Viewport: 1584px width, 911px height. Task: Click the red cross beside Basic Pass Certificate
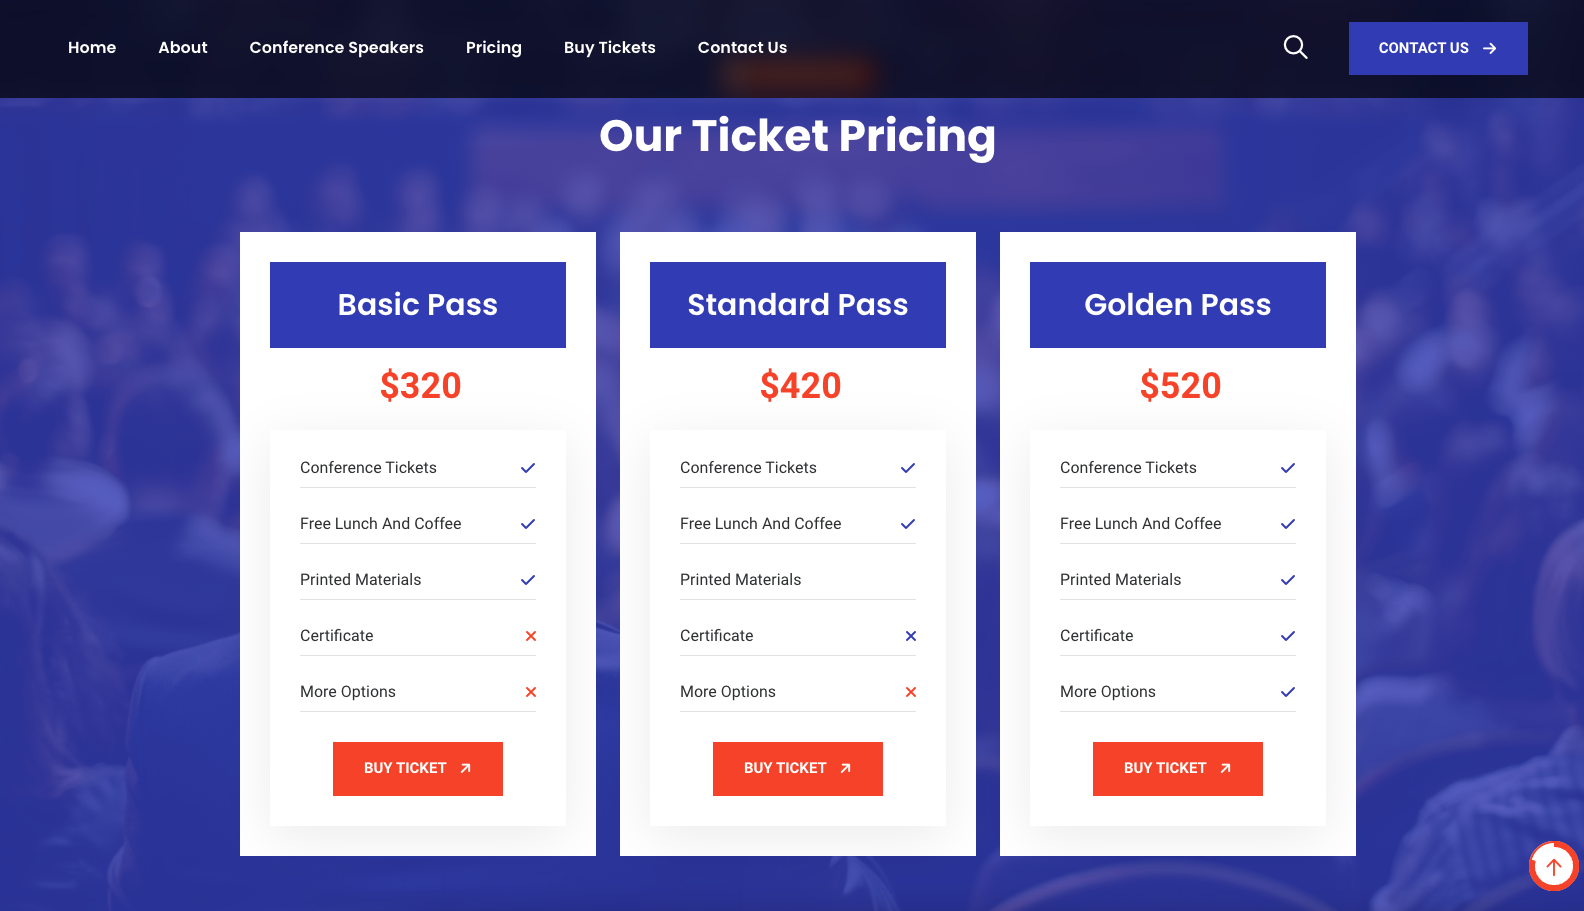(x=531, y=636)
